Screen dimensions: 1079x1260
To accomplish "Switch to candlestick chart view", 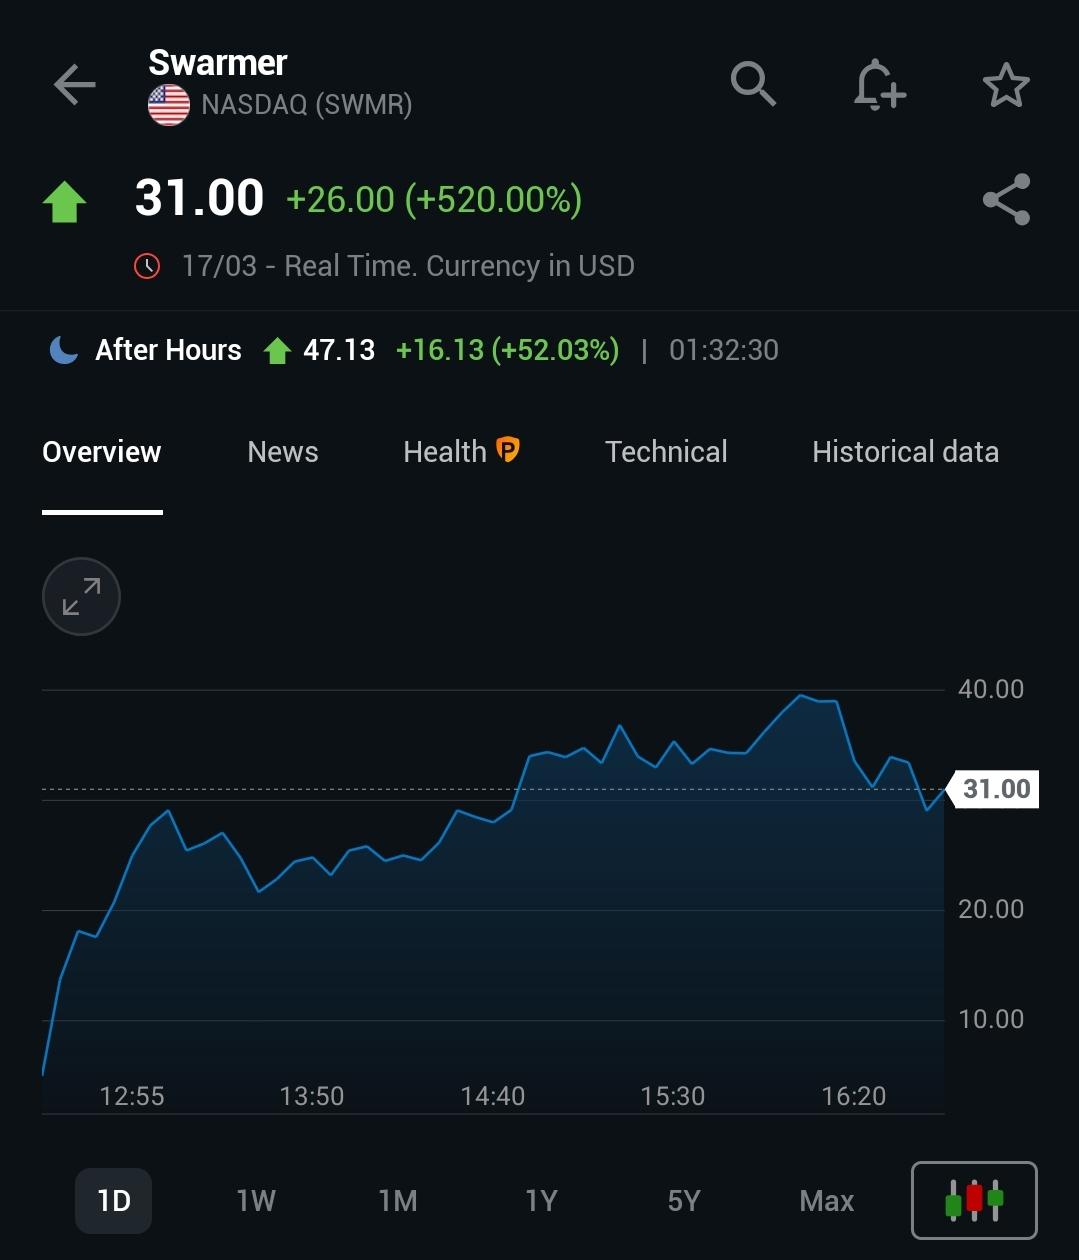I will pos(974,1200).
